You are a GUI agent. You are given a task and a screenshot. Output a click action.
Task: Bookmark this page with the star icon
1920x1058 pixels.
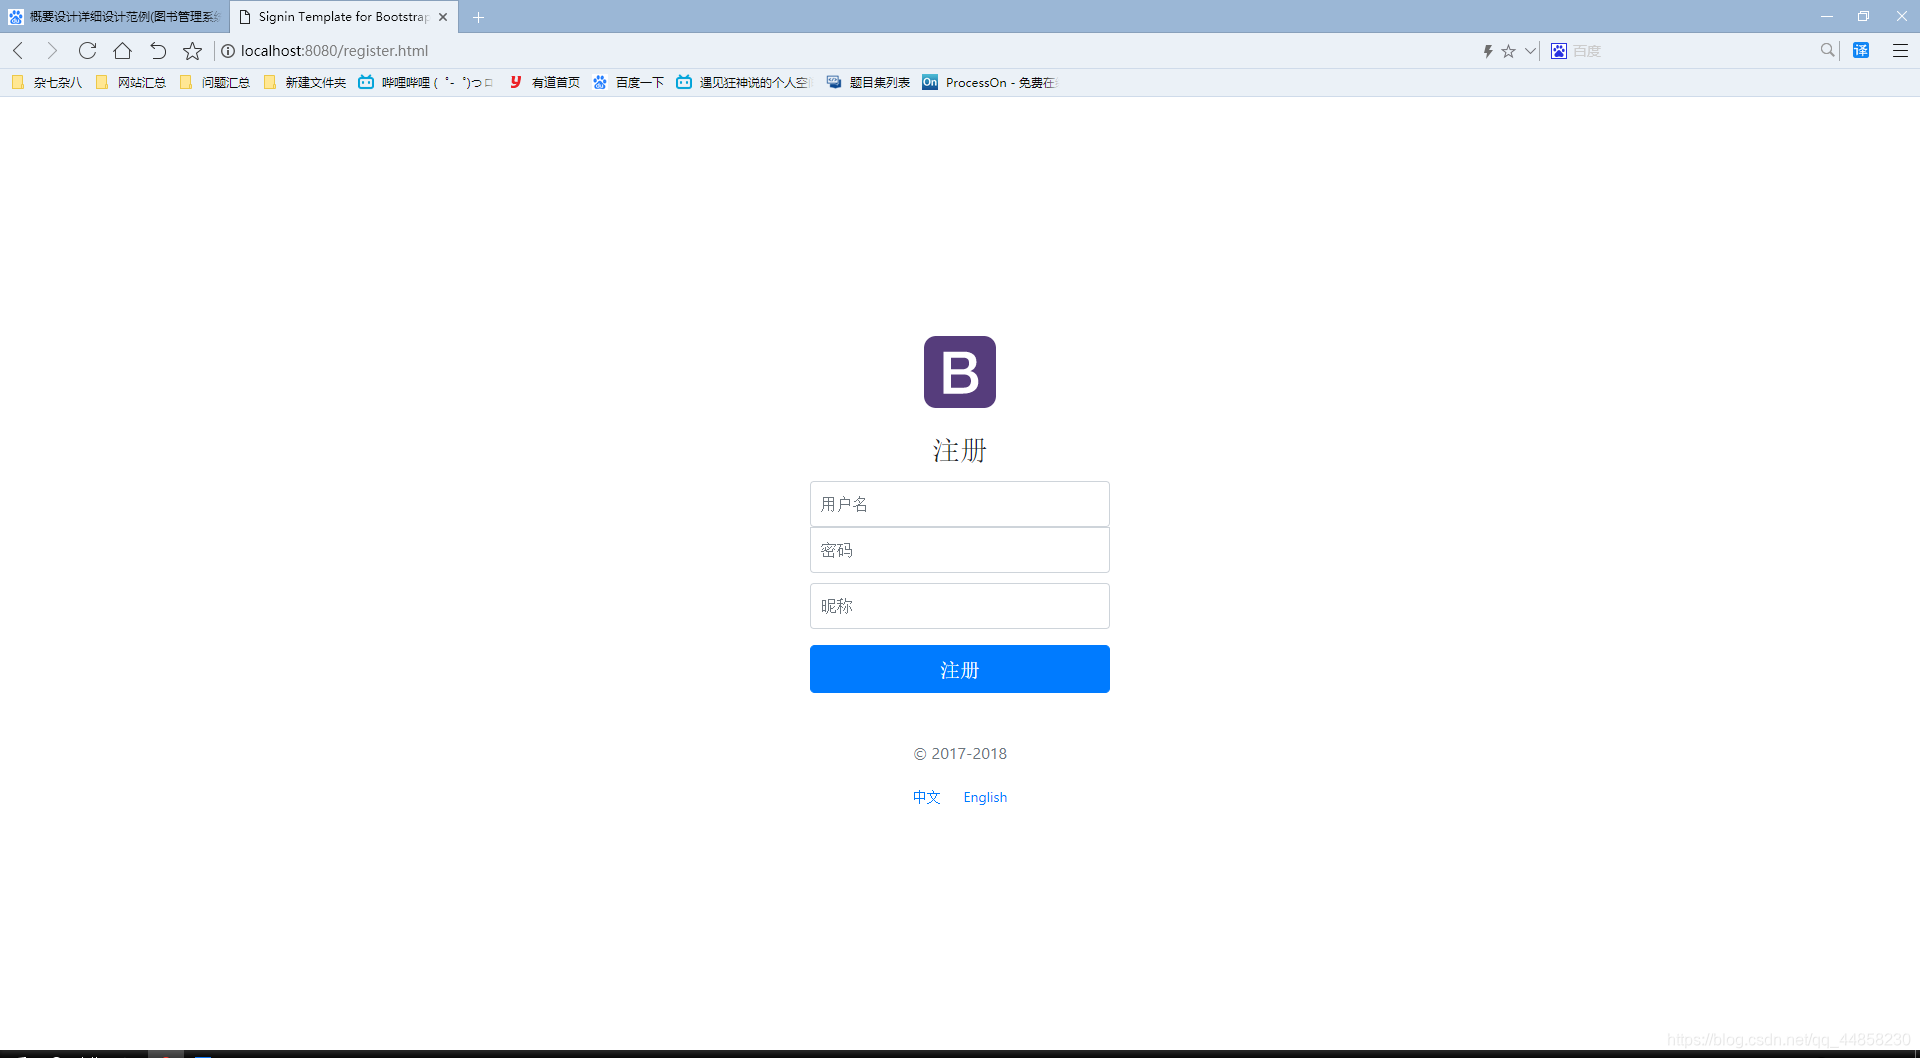click(193, 51)
